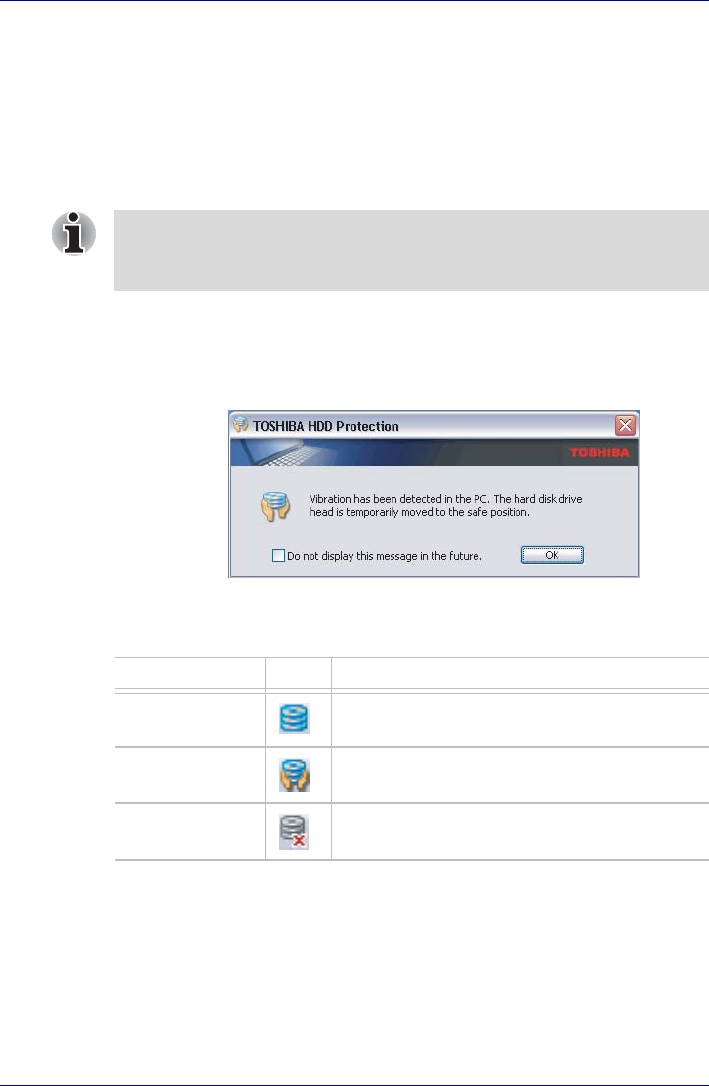The width and height of the screenshot is (709, 1086).
Task: Click the 'head is temporarily moved' message line
Action: pyautogui.click(x=419, y=513)
